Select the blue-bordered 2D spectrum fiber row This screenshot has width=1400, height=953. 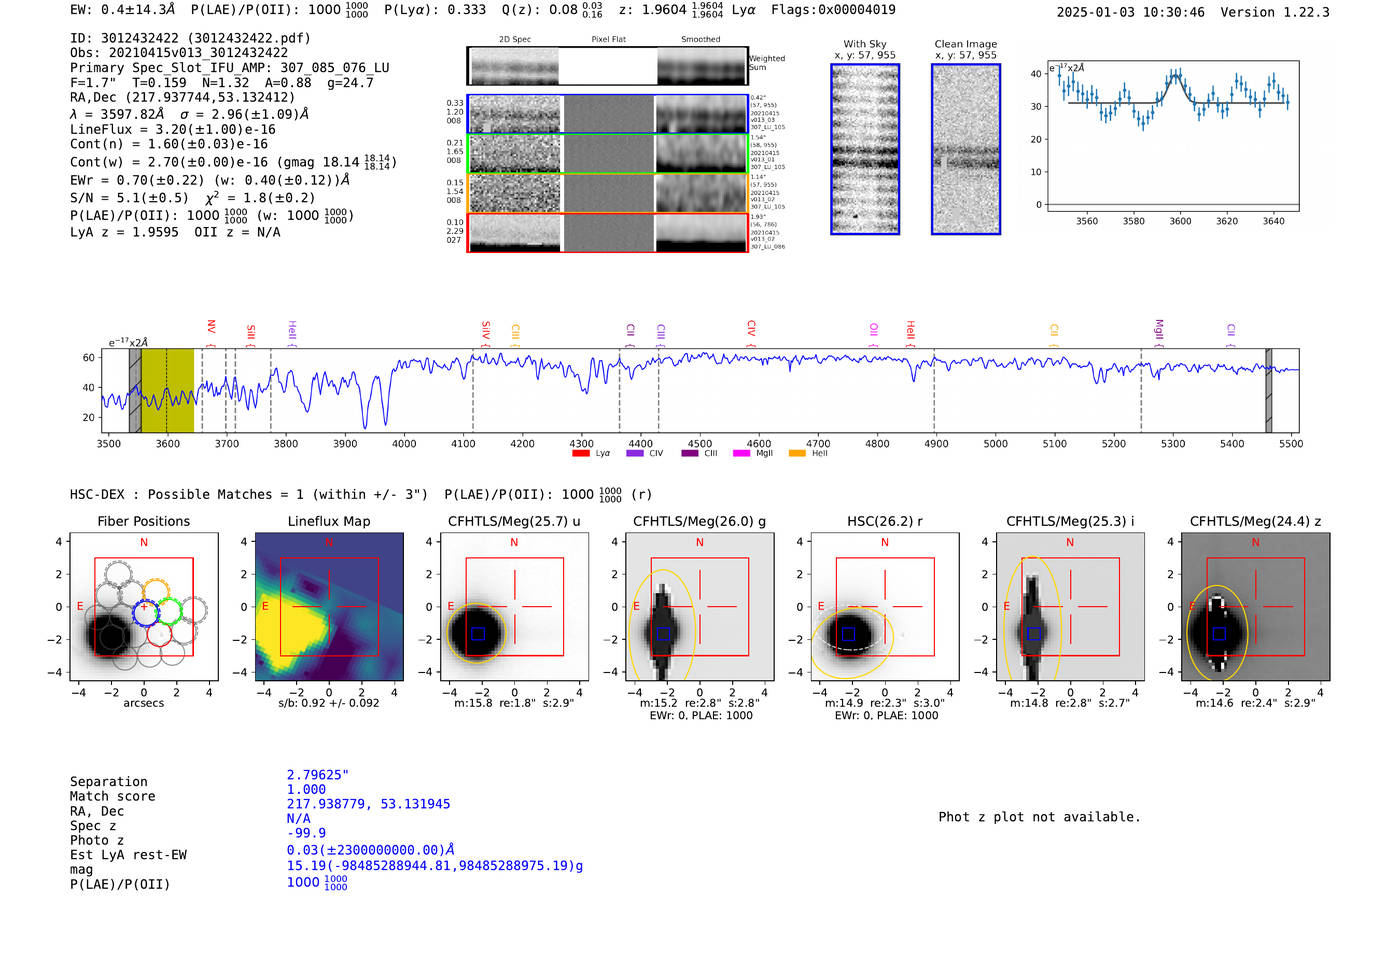tap(607, 114)
